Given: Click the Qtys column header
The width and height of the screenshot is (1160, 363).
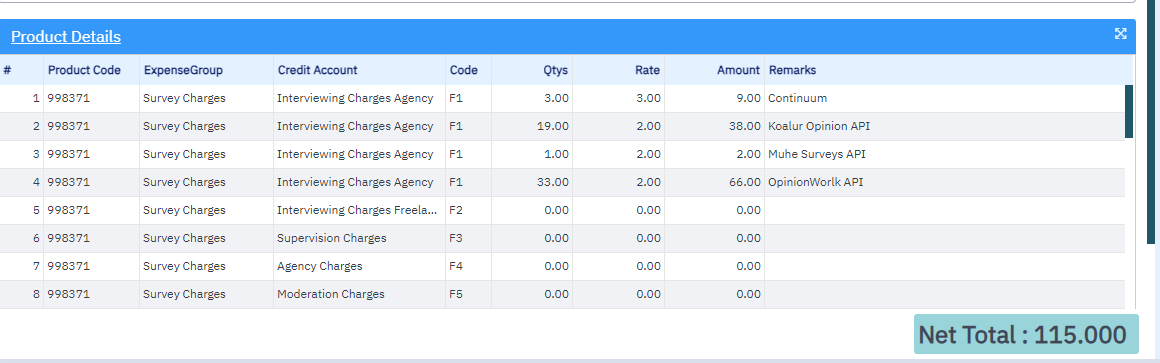Looking at the screenshot, I should click(556, 70).
